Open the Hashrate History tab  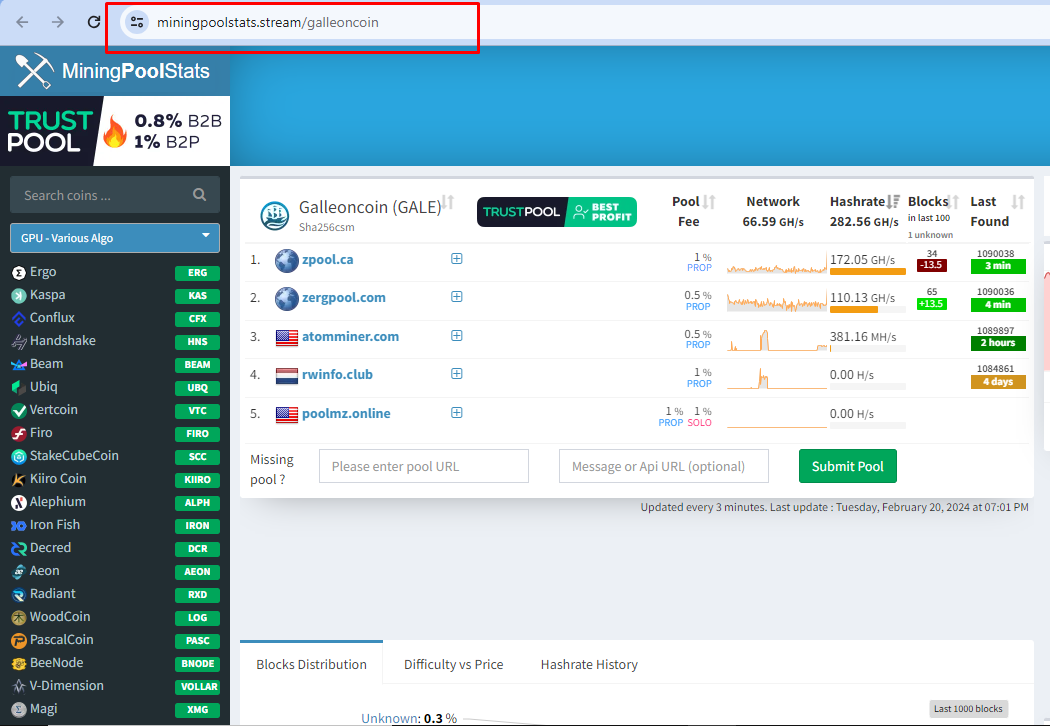pyautogui.click(x=589, y=664)
